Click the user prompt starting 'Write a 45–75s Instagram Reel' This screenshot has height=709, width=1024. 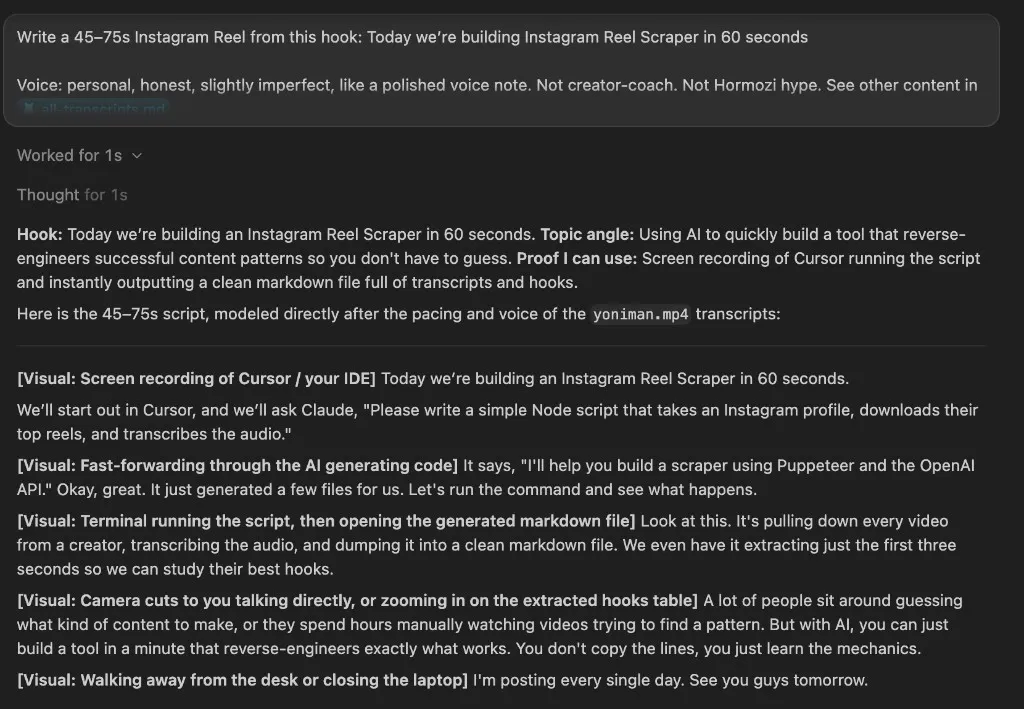(502, 70)
